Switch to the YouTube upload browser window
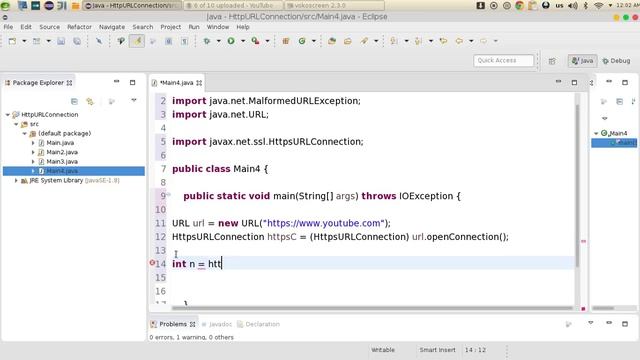 pyautogui.click(x=233, y=6)
